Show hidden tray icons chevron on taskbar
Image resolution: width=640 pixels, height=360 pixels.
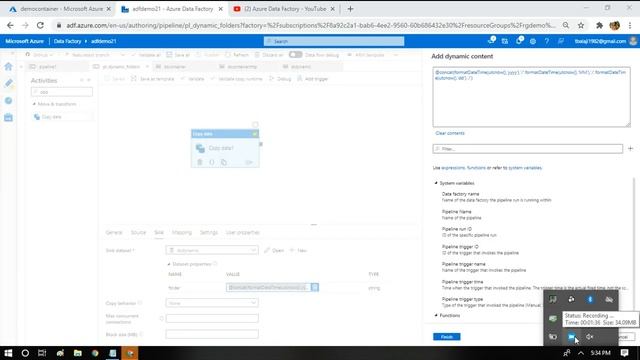pyautogui.click(x=581, y=353)
